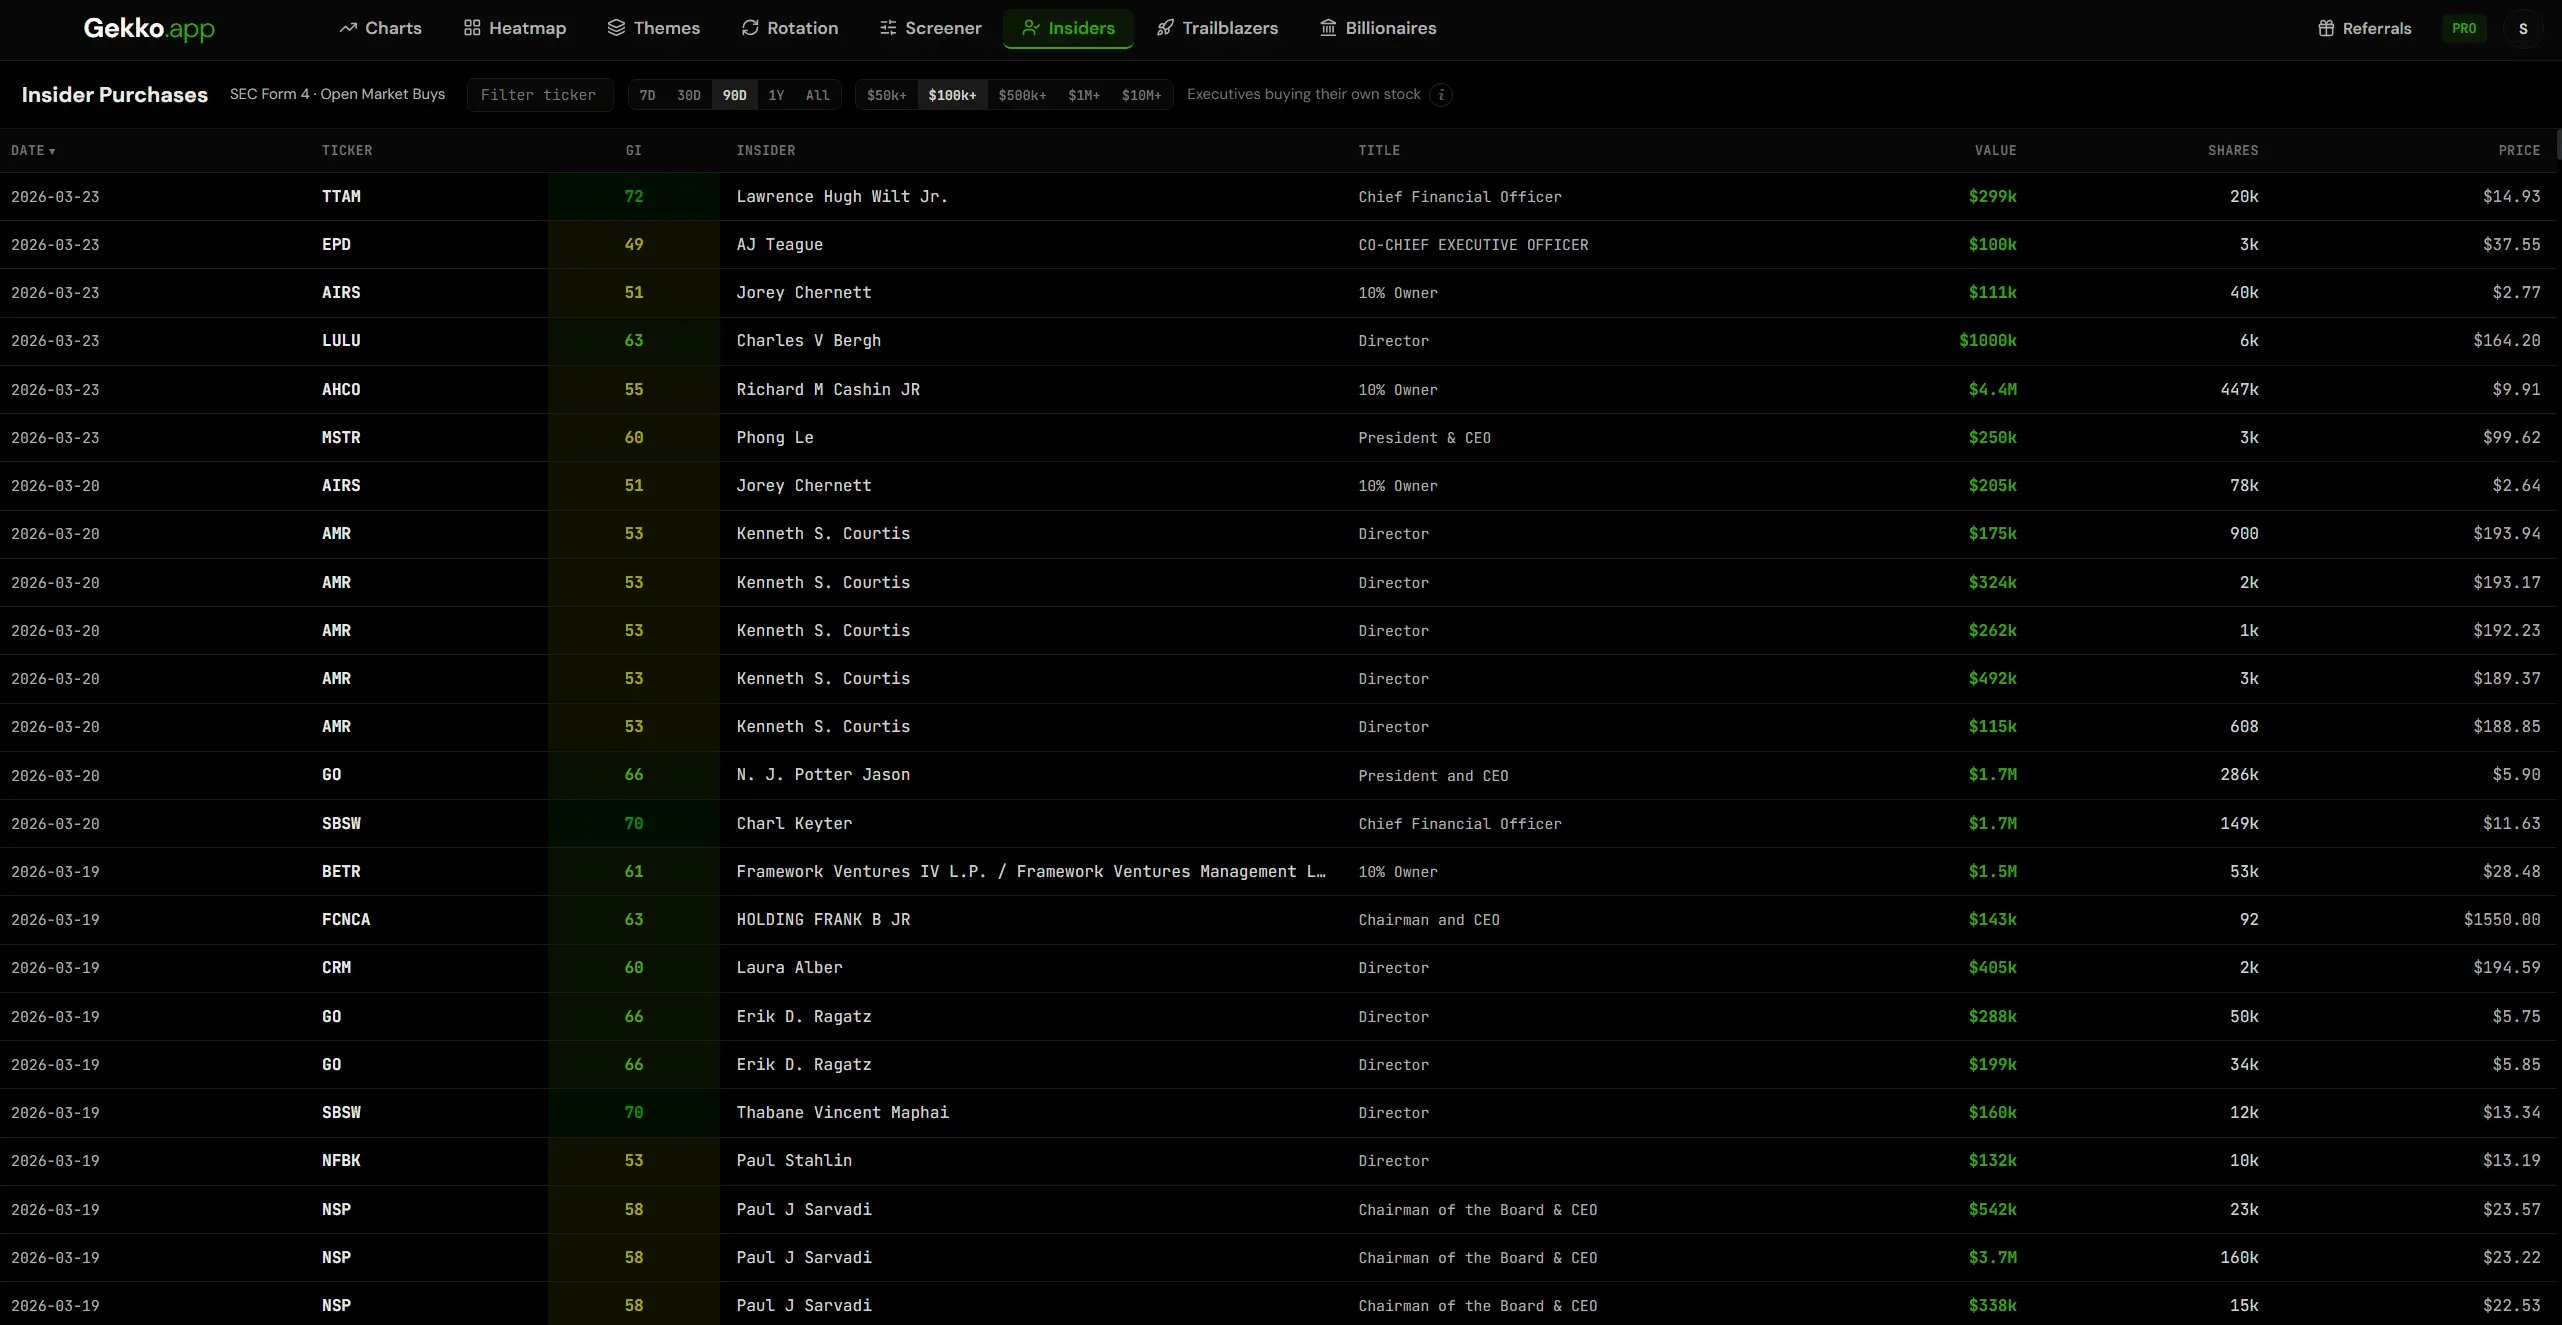This screenshot has height=1325, width=2562.
Task: Switch time range to 1Y
Action: pos(776,95)
